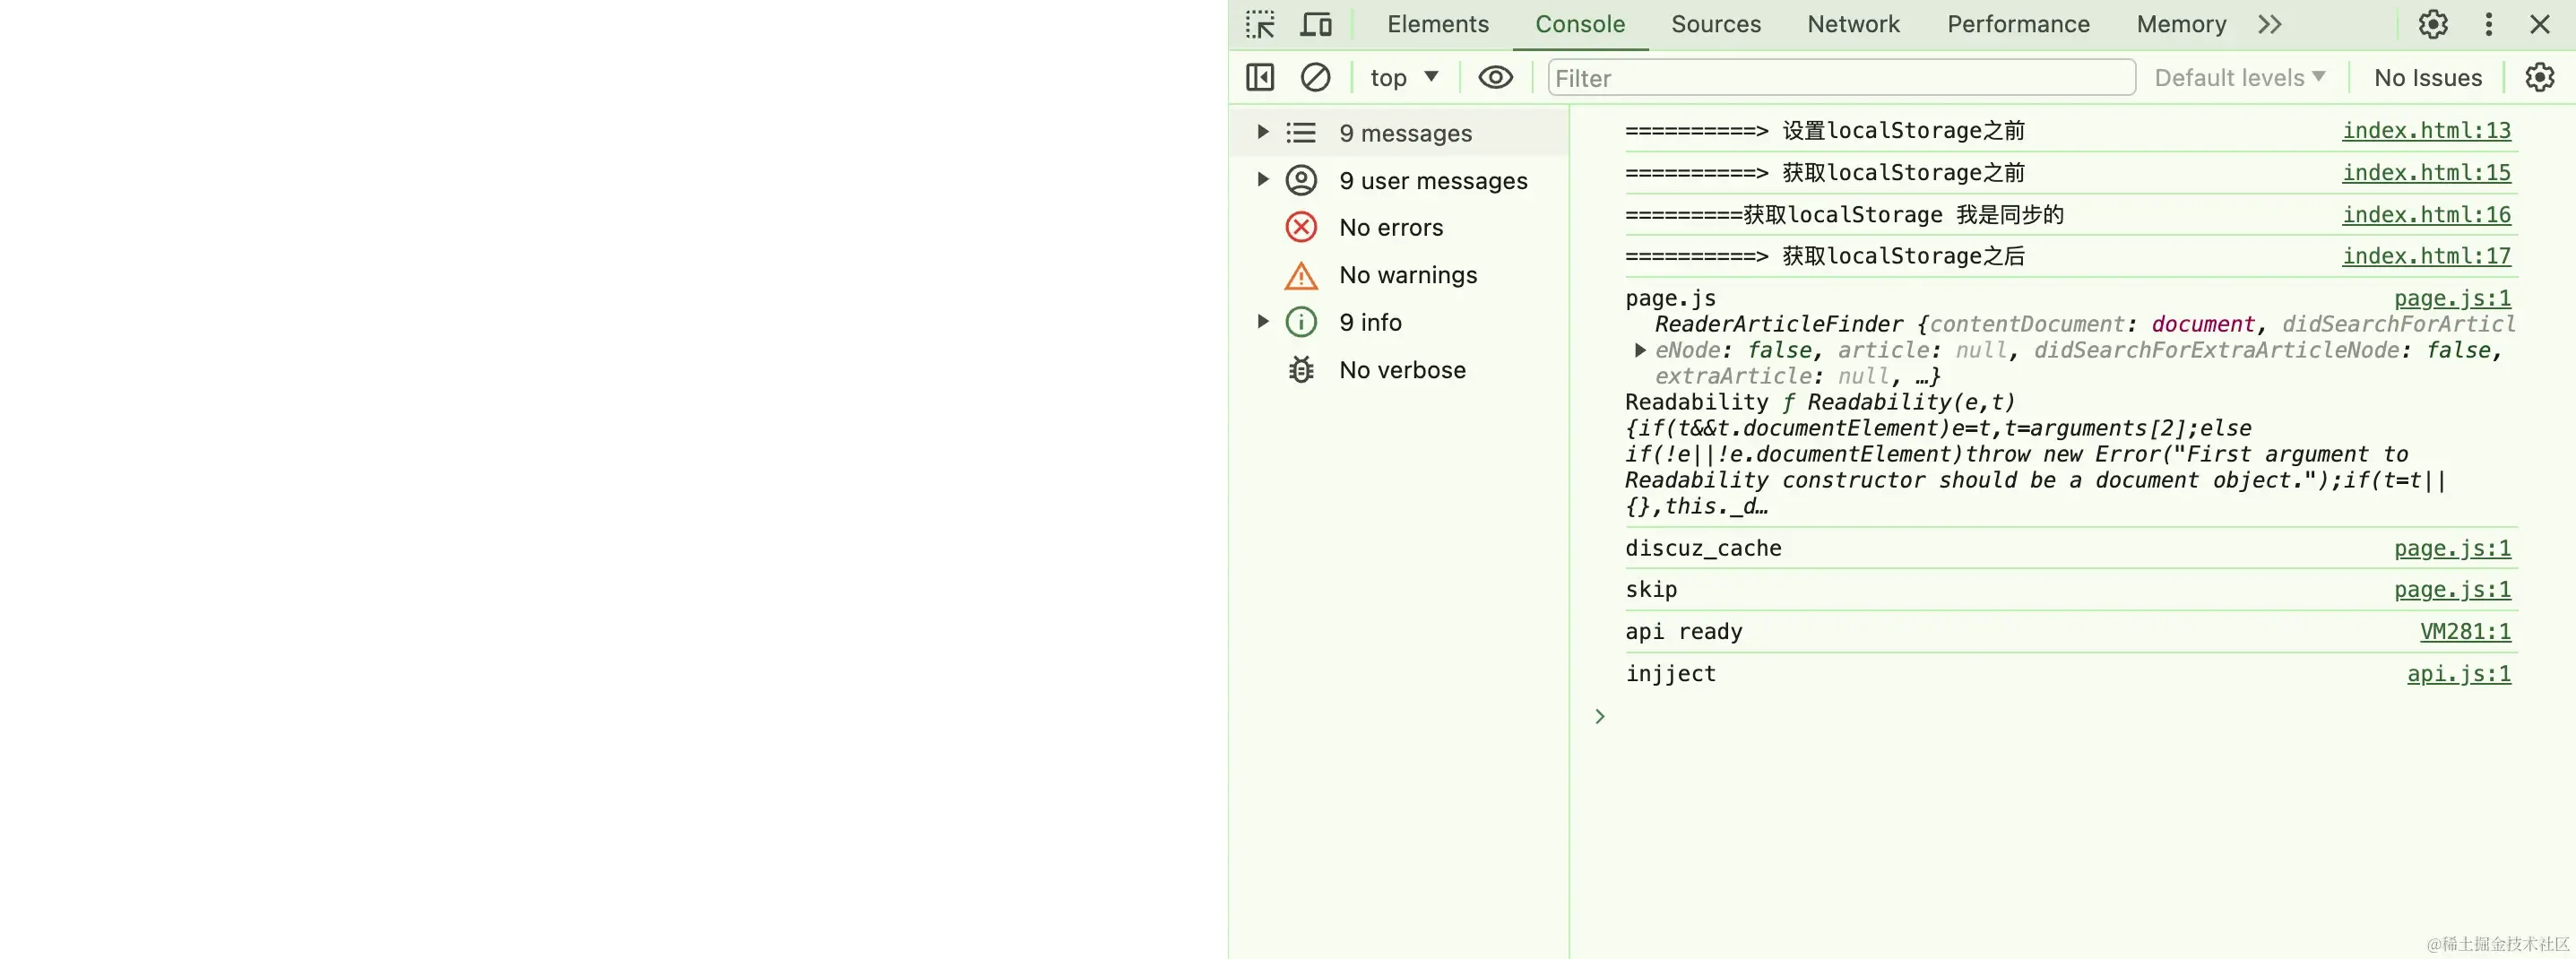The height and width of the screenshot is (959, 2576).
Task: Select the No errors red icon
Action: 1301,227
